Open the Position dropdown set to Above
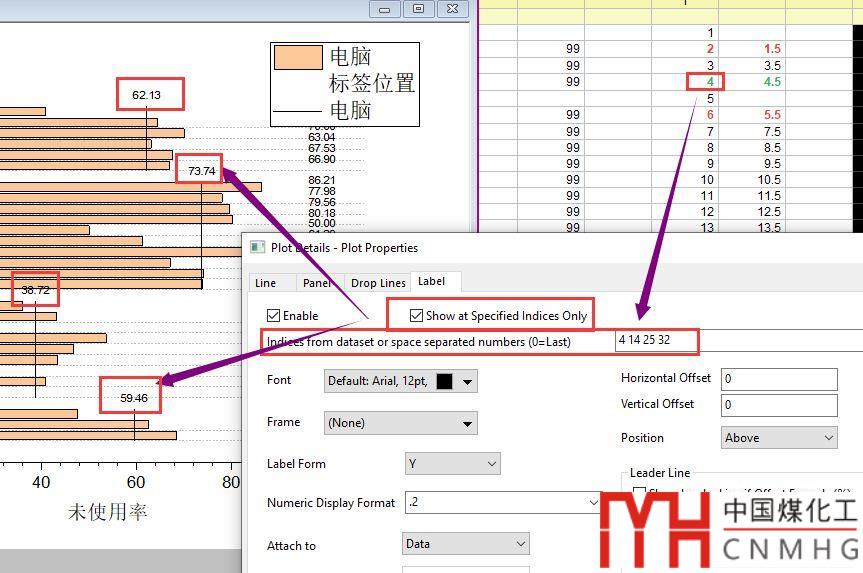The image size is (863, 573). tap(828, 438)
